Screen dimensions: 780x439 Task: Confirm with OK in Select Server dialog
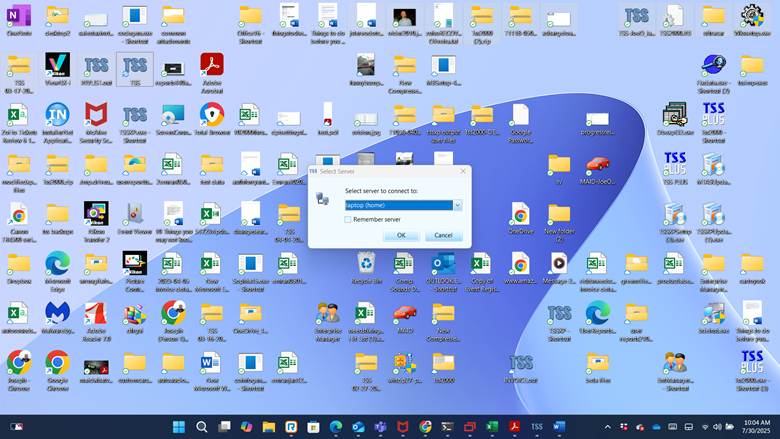point(401,235)
